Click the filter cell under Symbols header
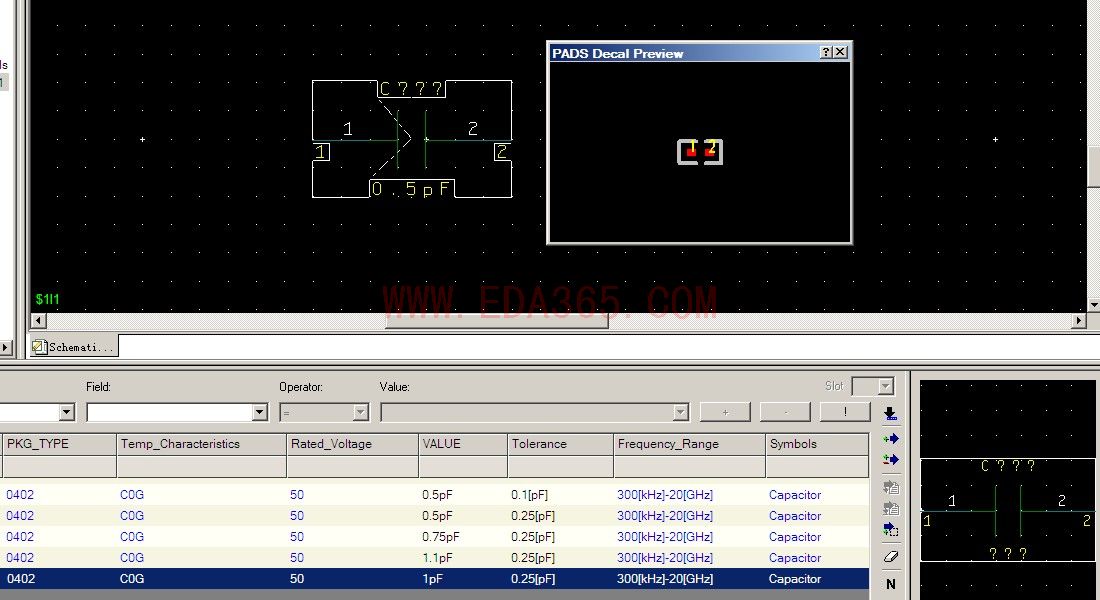 (x=817, y=467)
